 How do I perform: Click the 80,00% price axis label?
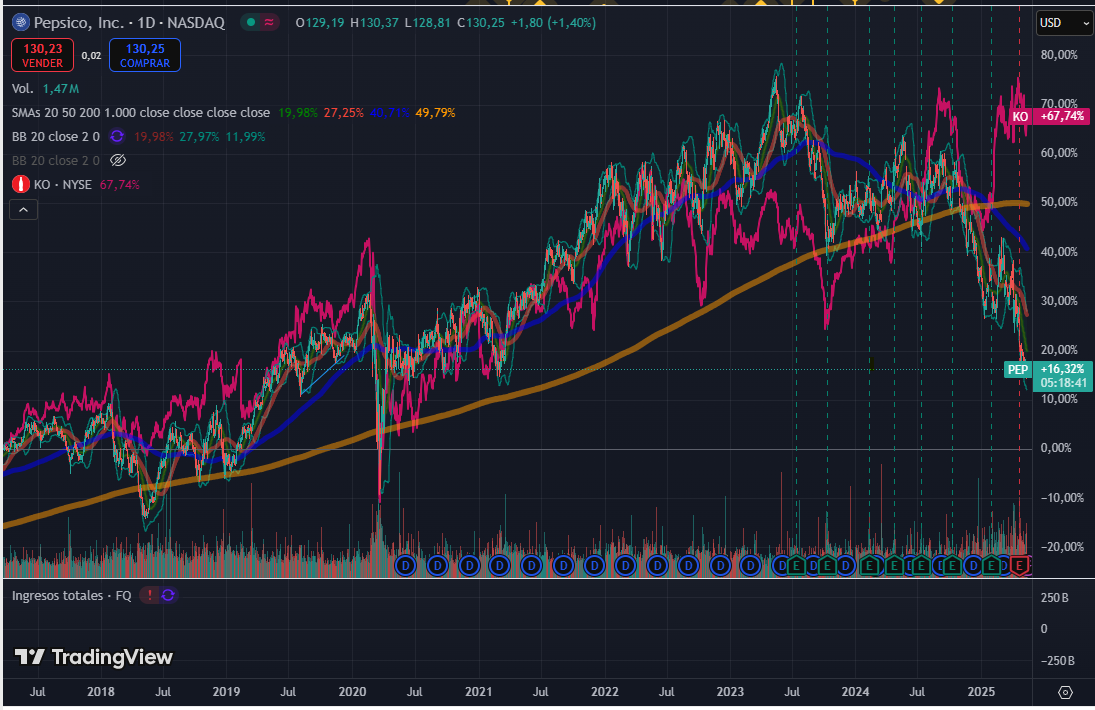pos(1059,55)
